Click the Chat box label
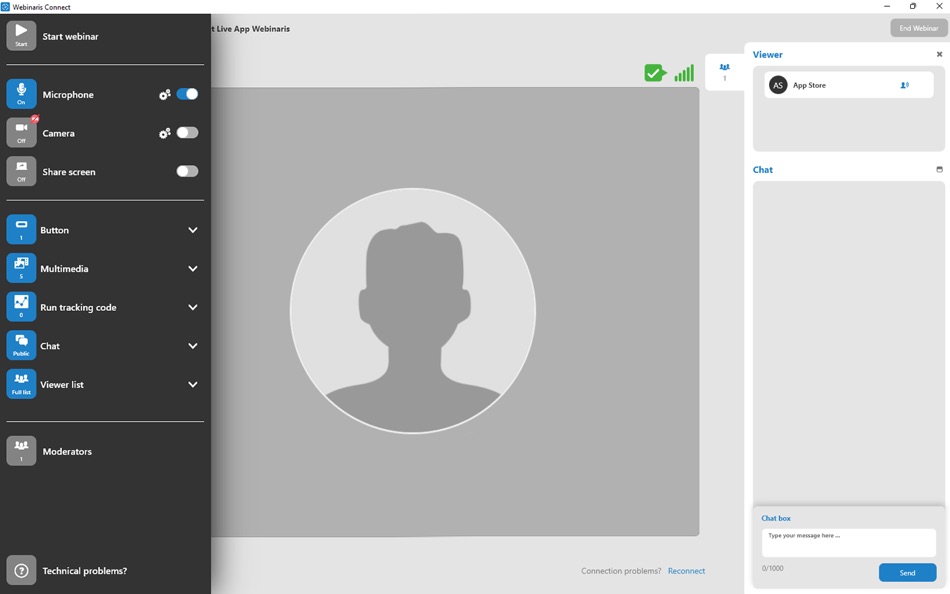This screenshot has height=594, width=950. pyautogui.click(x=776, y=518)
